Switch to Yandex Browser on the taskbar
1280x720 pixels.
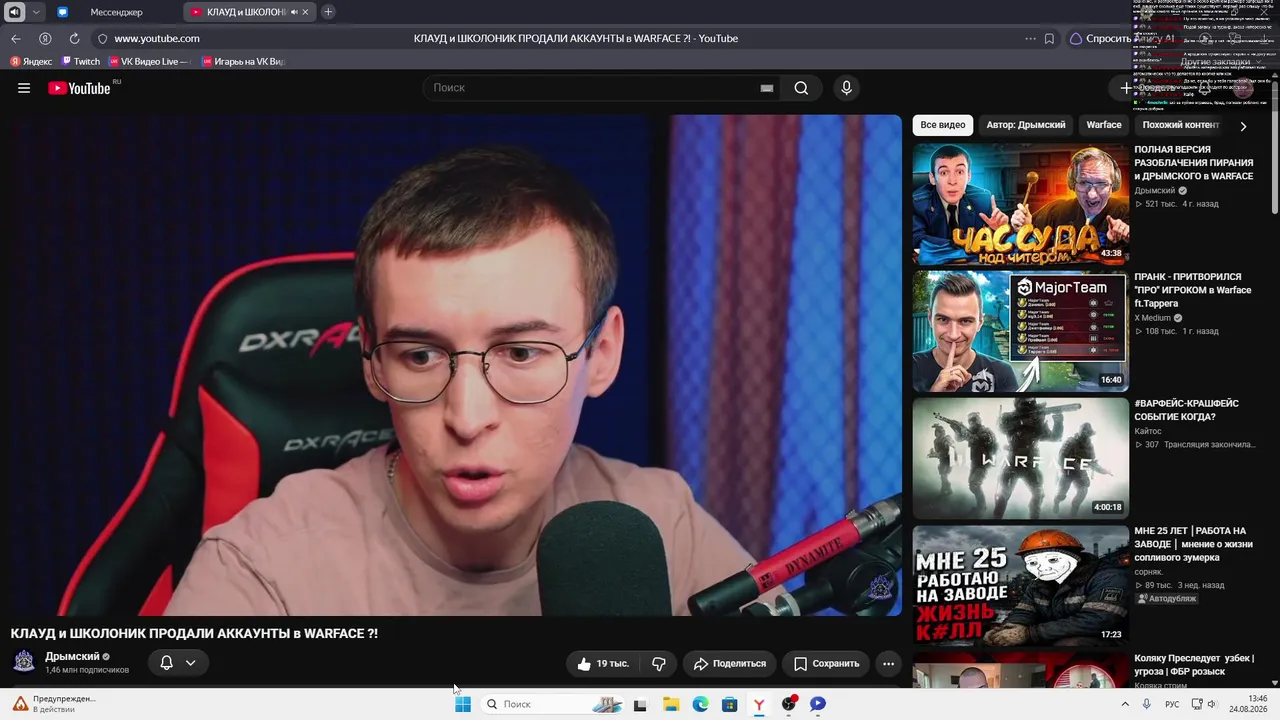pyautogui.click(x=759, y=704)
